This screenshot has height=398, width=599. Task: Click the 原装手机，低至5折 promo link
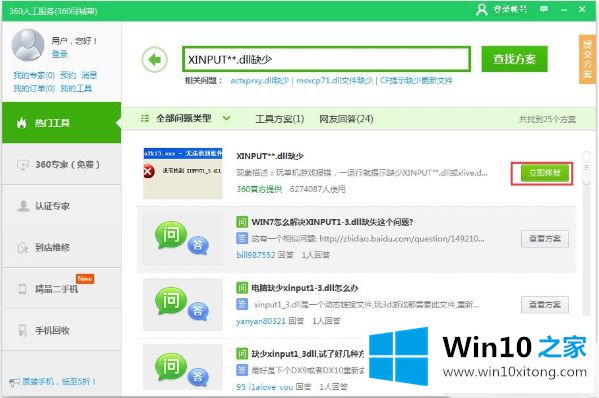[x=58, y=382]
